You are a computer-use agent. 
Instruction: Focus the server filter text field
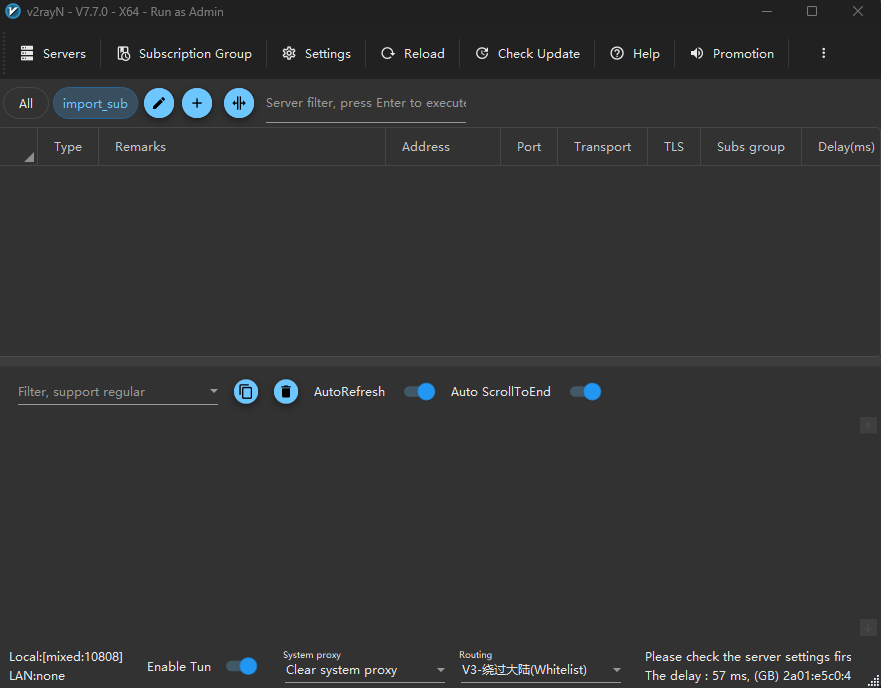pos(365,103)
